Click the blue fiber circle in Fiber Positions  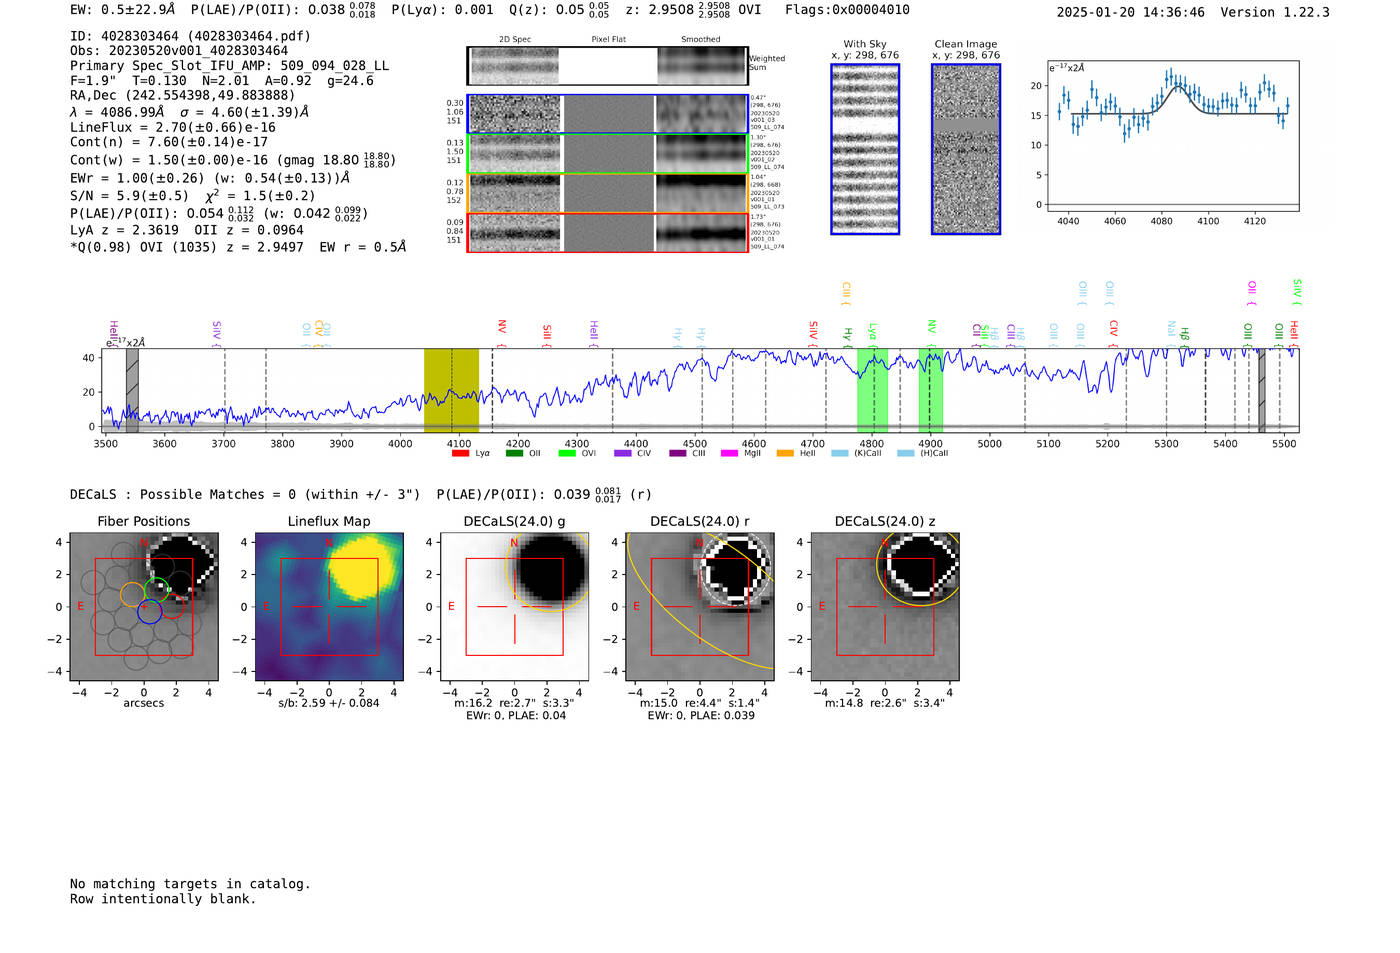[149, 611]
